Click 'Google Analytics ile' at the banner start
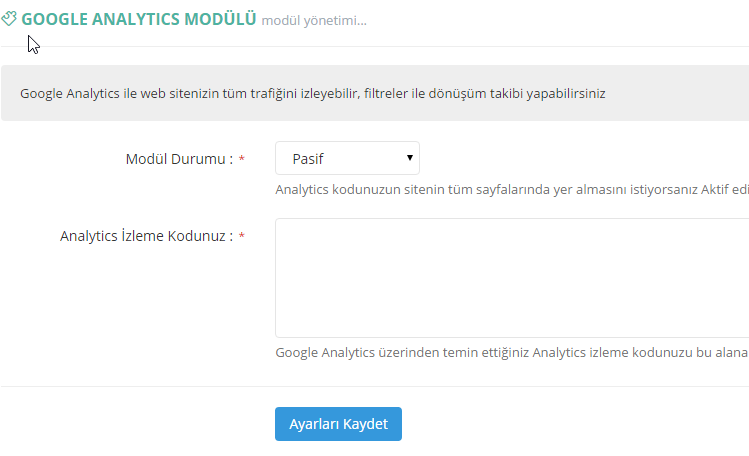Viewport: 749px width, 456px height. coord(81,93)
